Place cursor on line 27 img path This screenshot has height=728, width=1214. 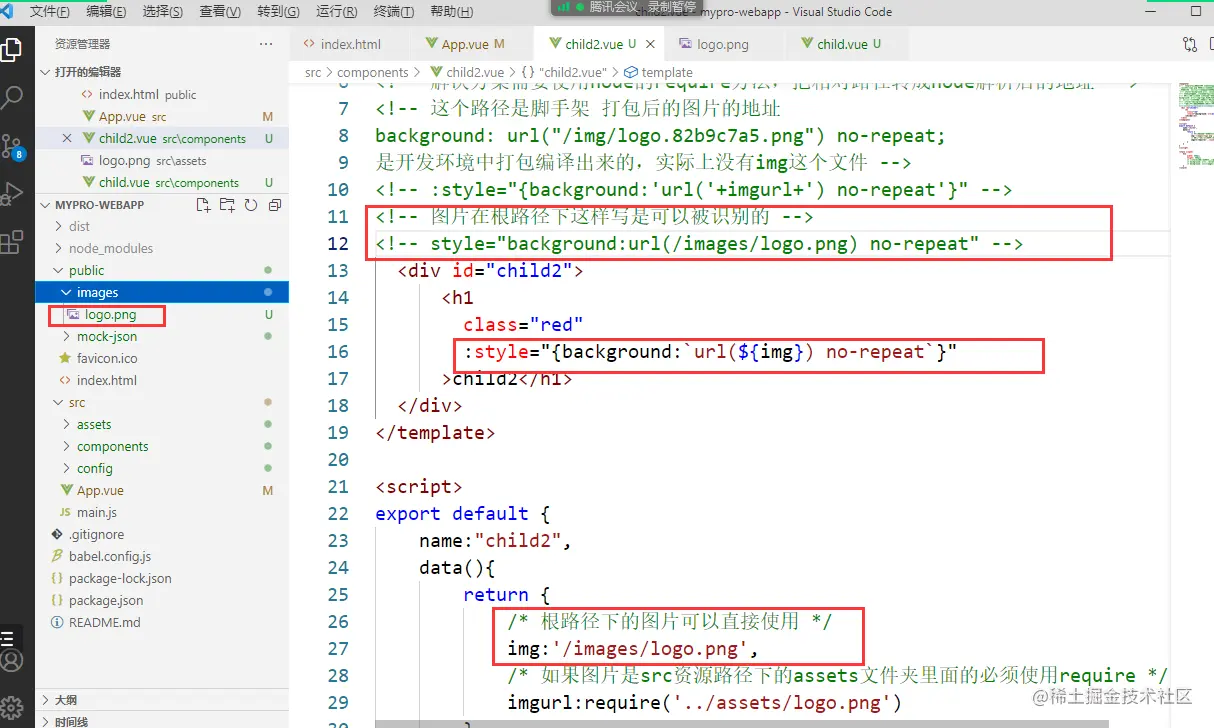[x=633, y=648]
